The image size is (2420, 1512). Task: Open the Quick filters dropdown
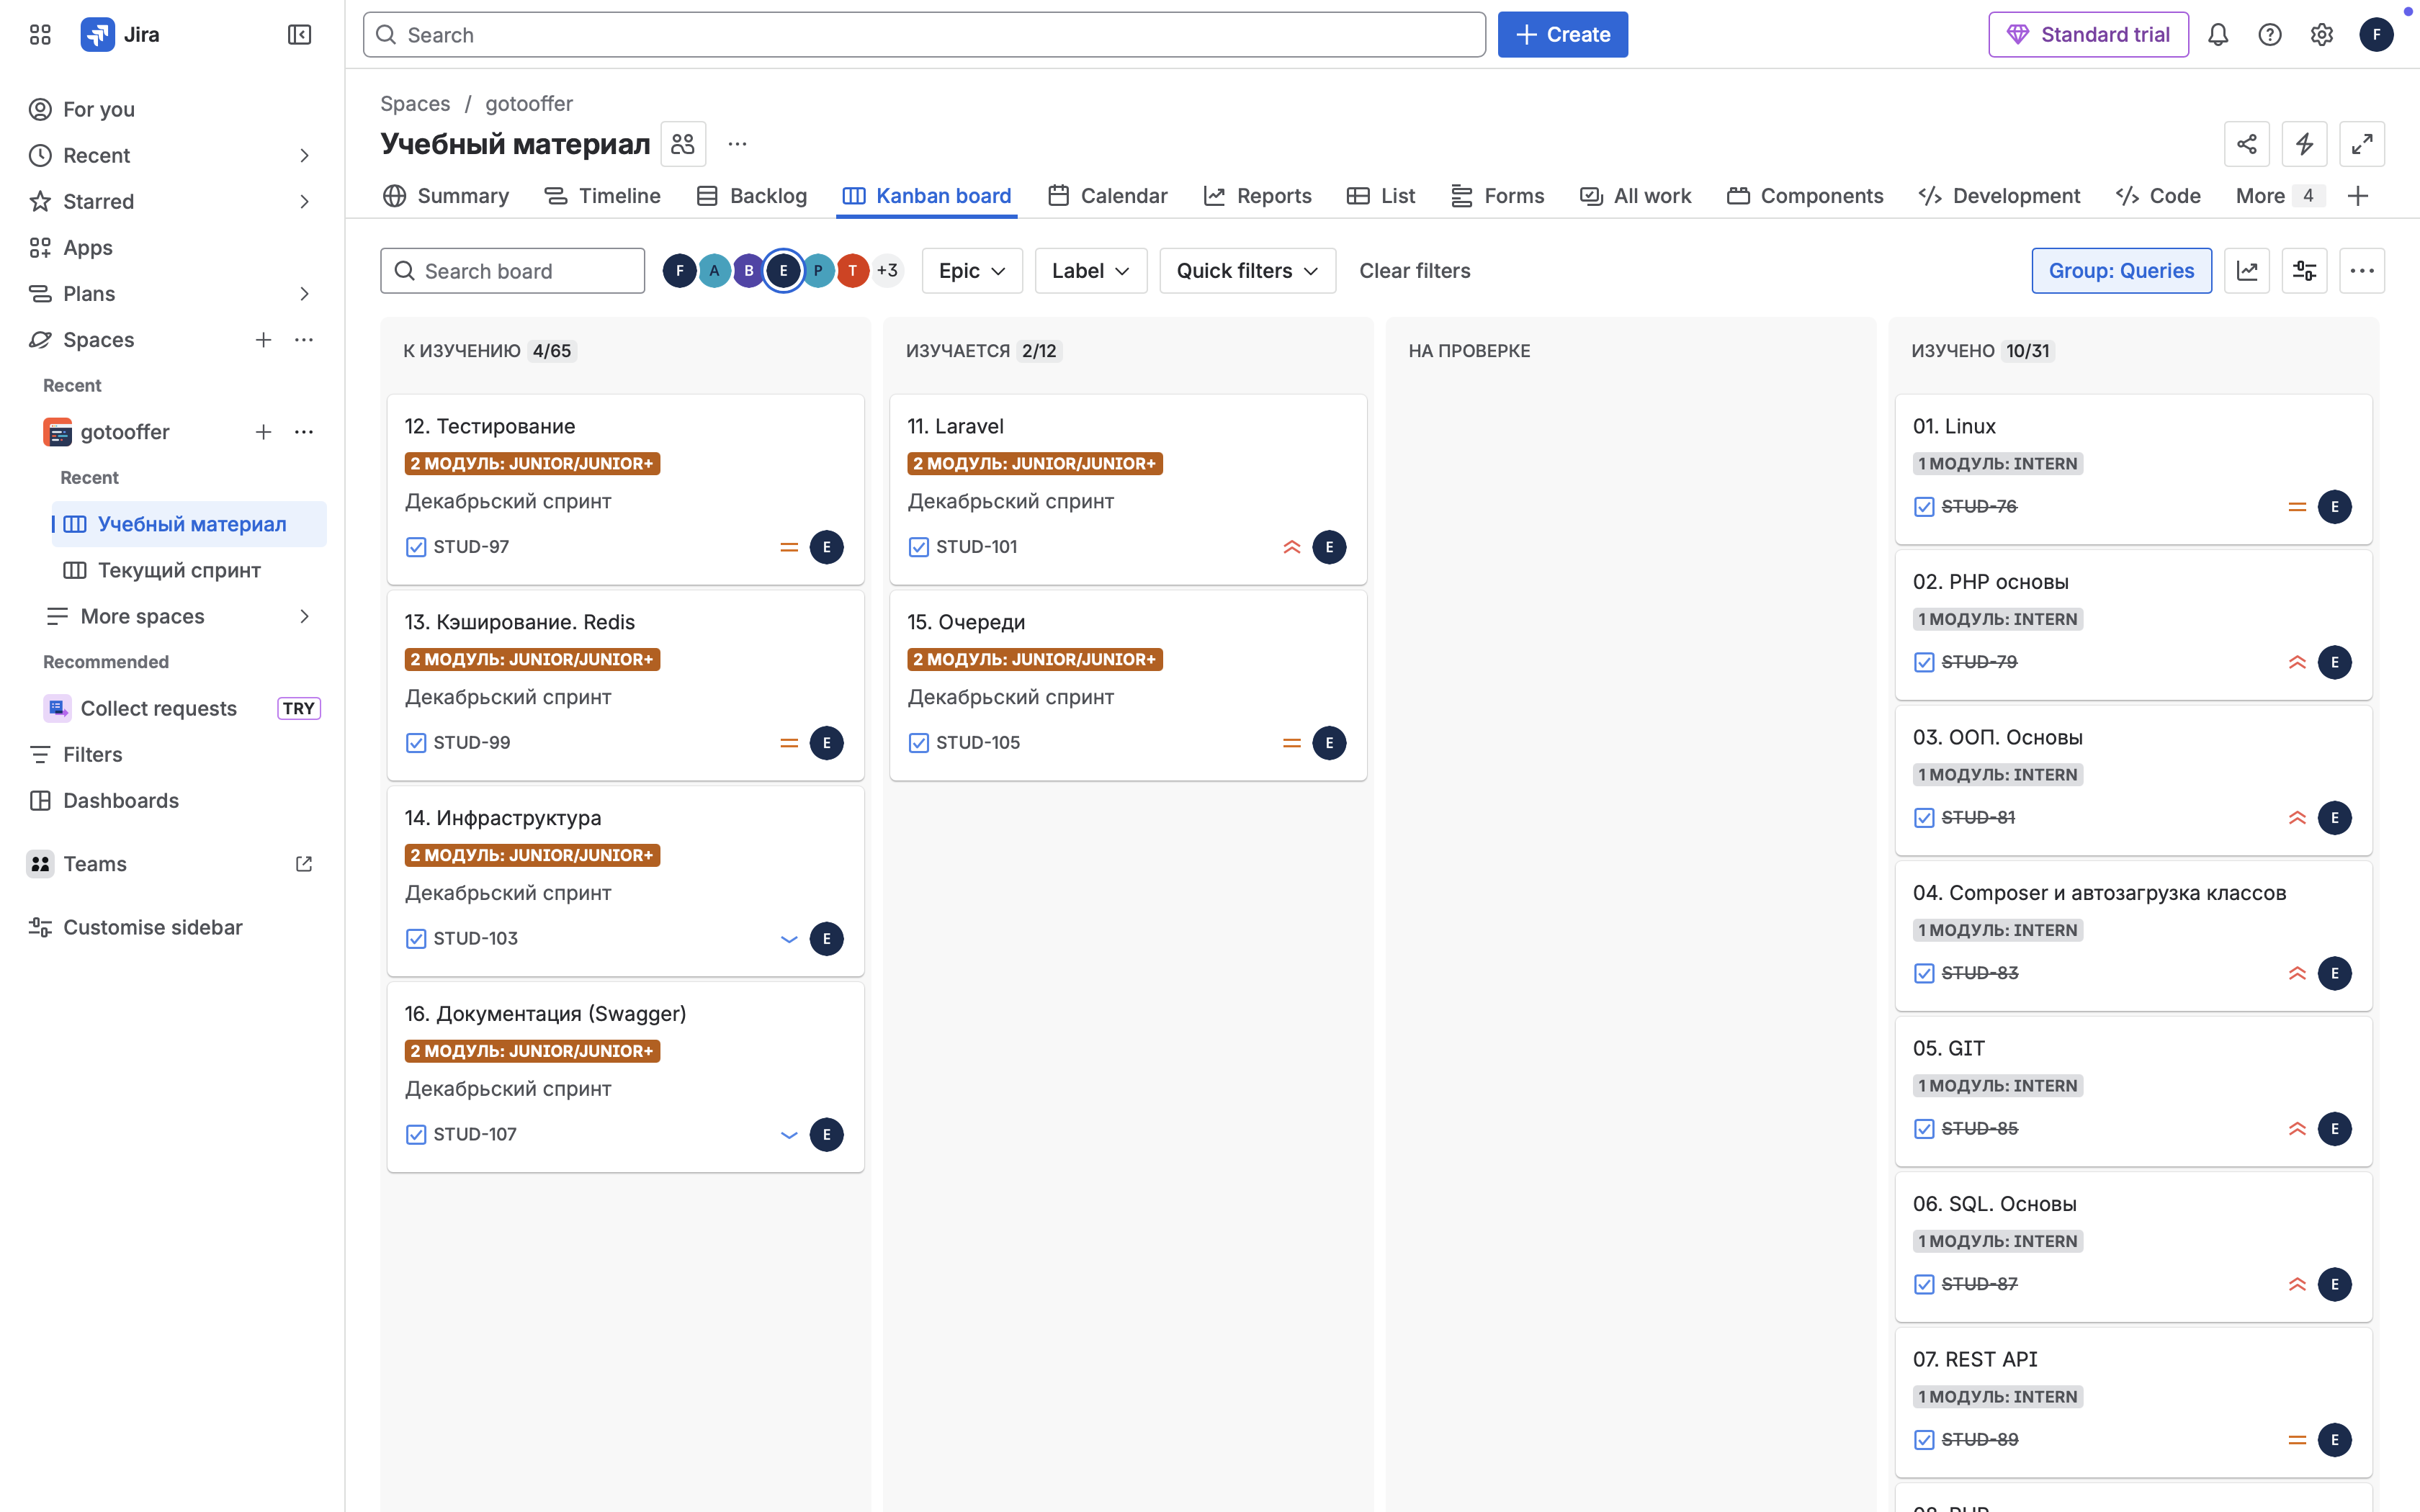[1247, 270]
